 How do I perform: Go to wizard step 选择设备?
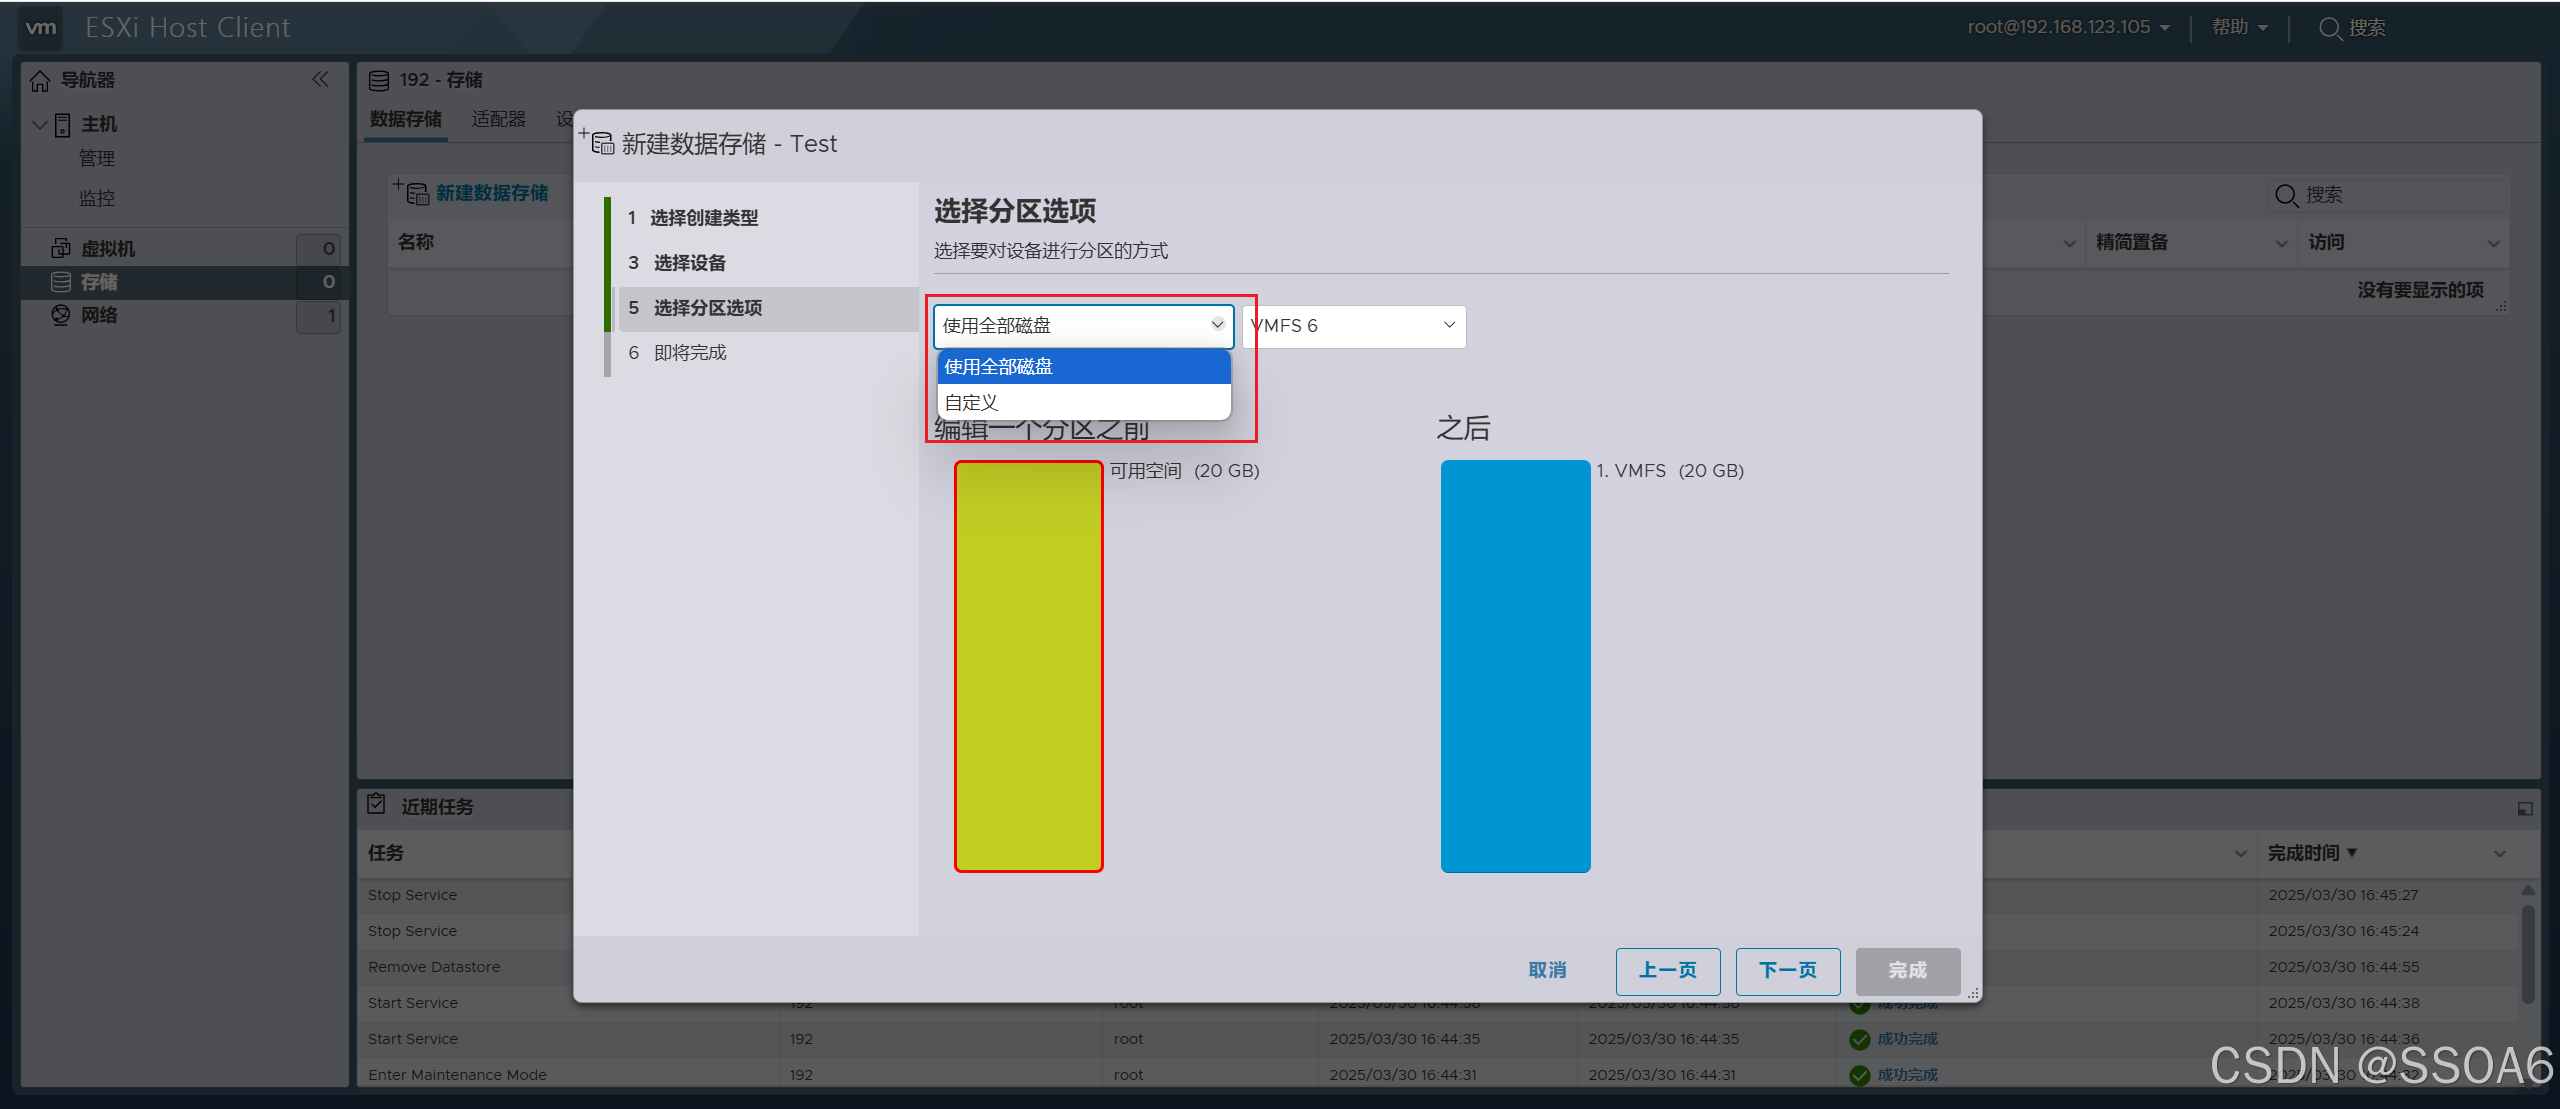pyautogui.click(x=689, y=263)
